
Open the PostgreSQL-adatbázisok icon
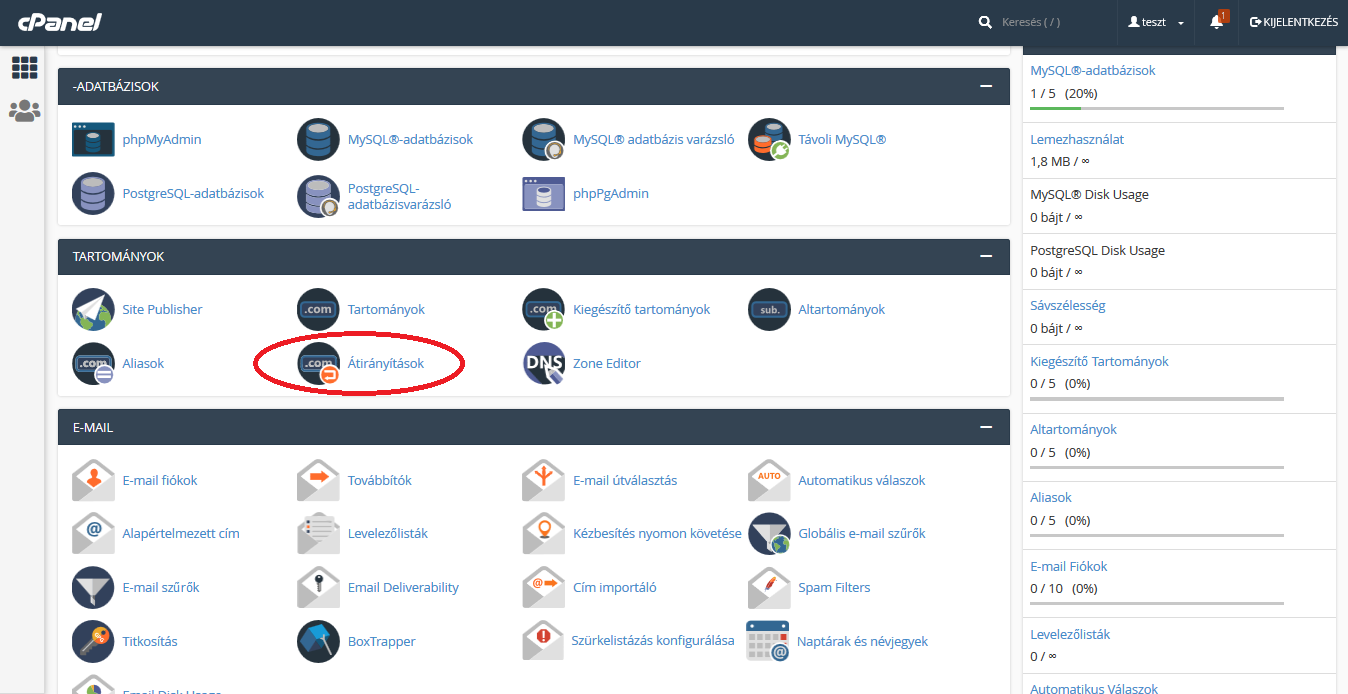(94, 194)
